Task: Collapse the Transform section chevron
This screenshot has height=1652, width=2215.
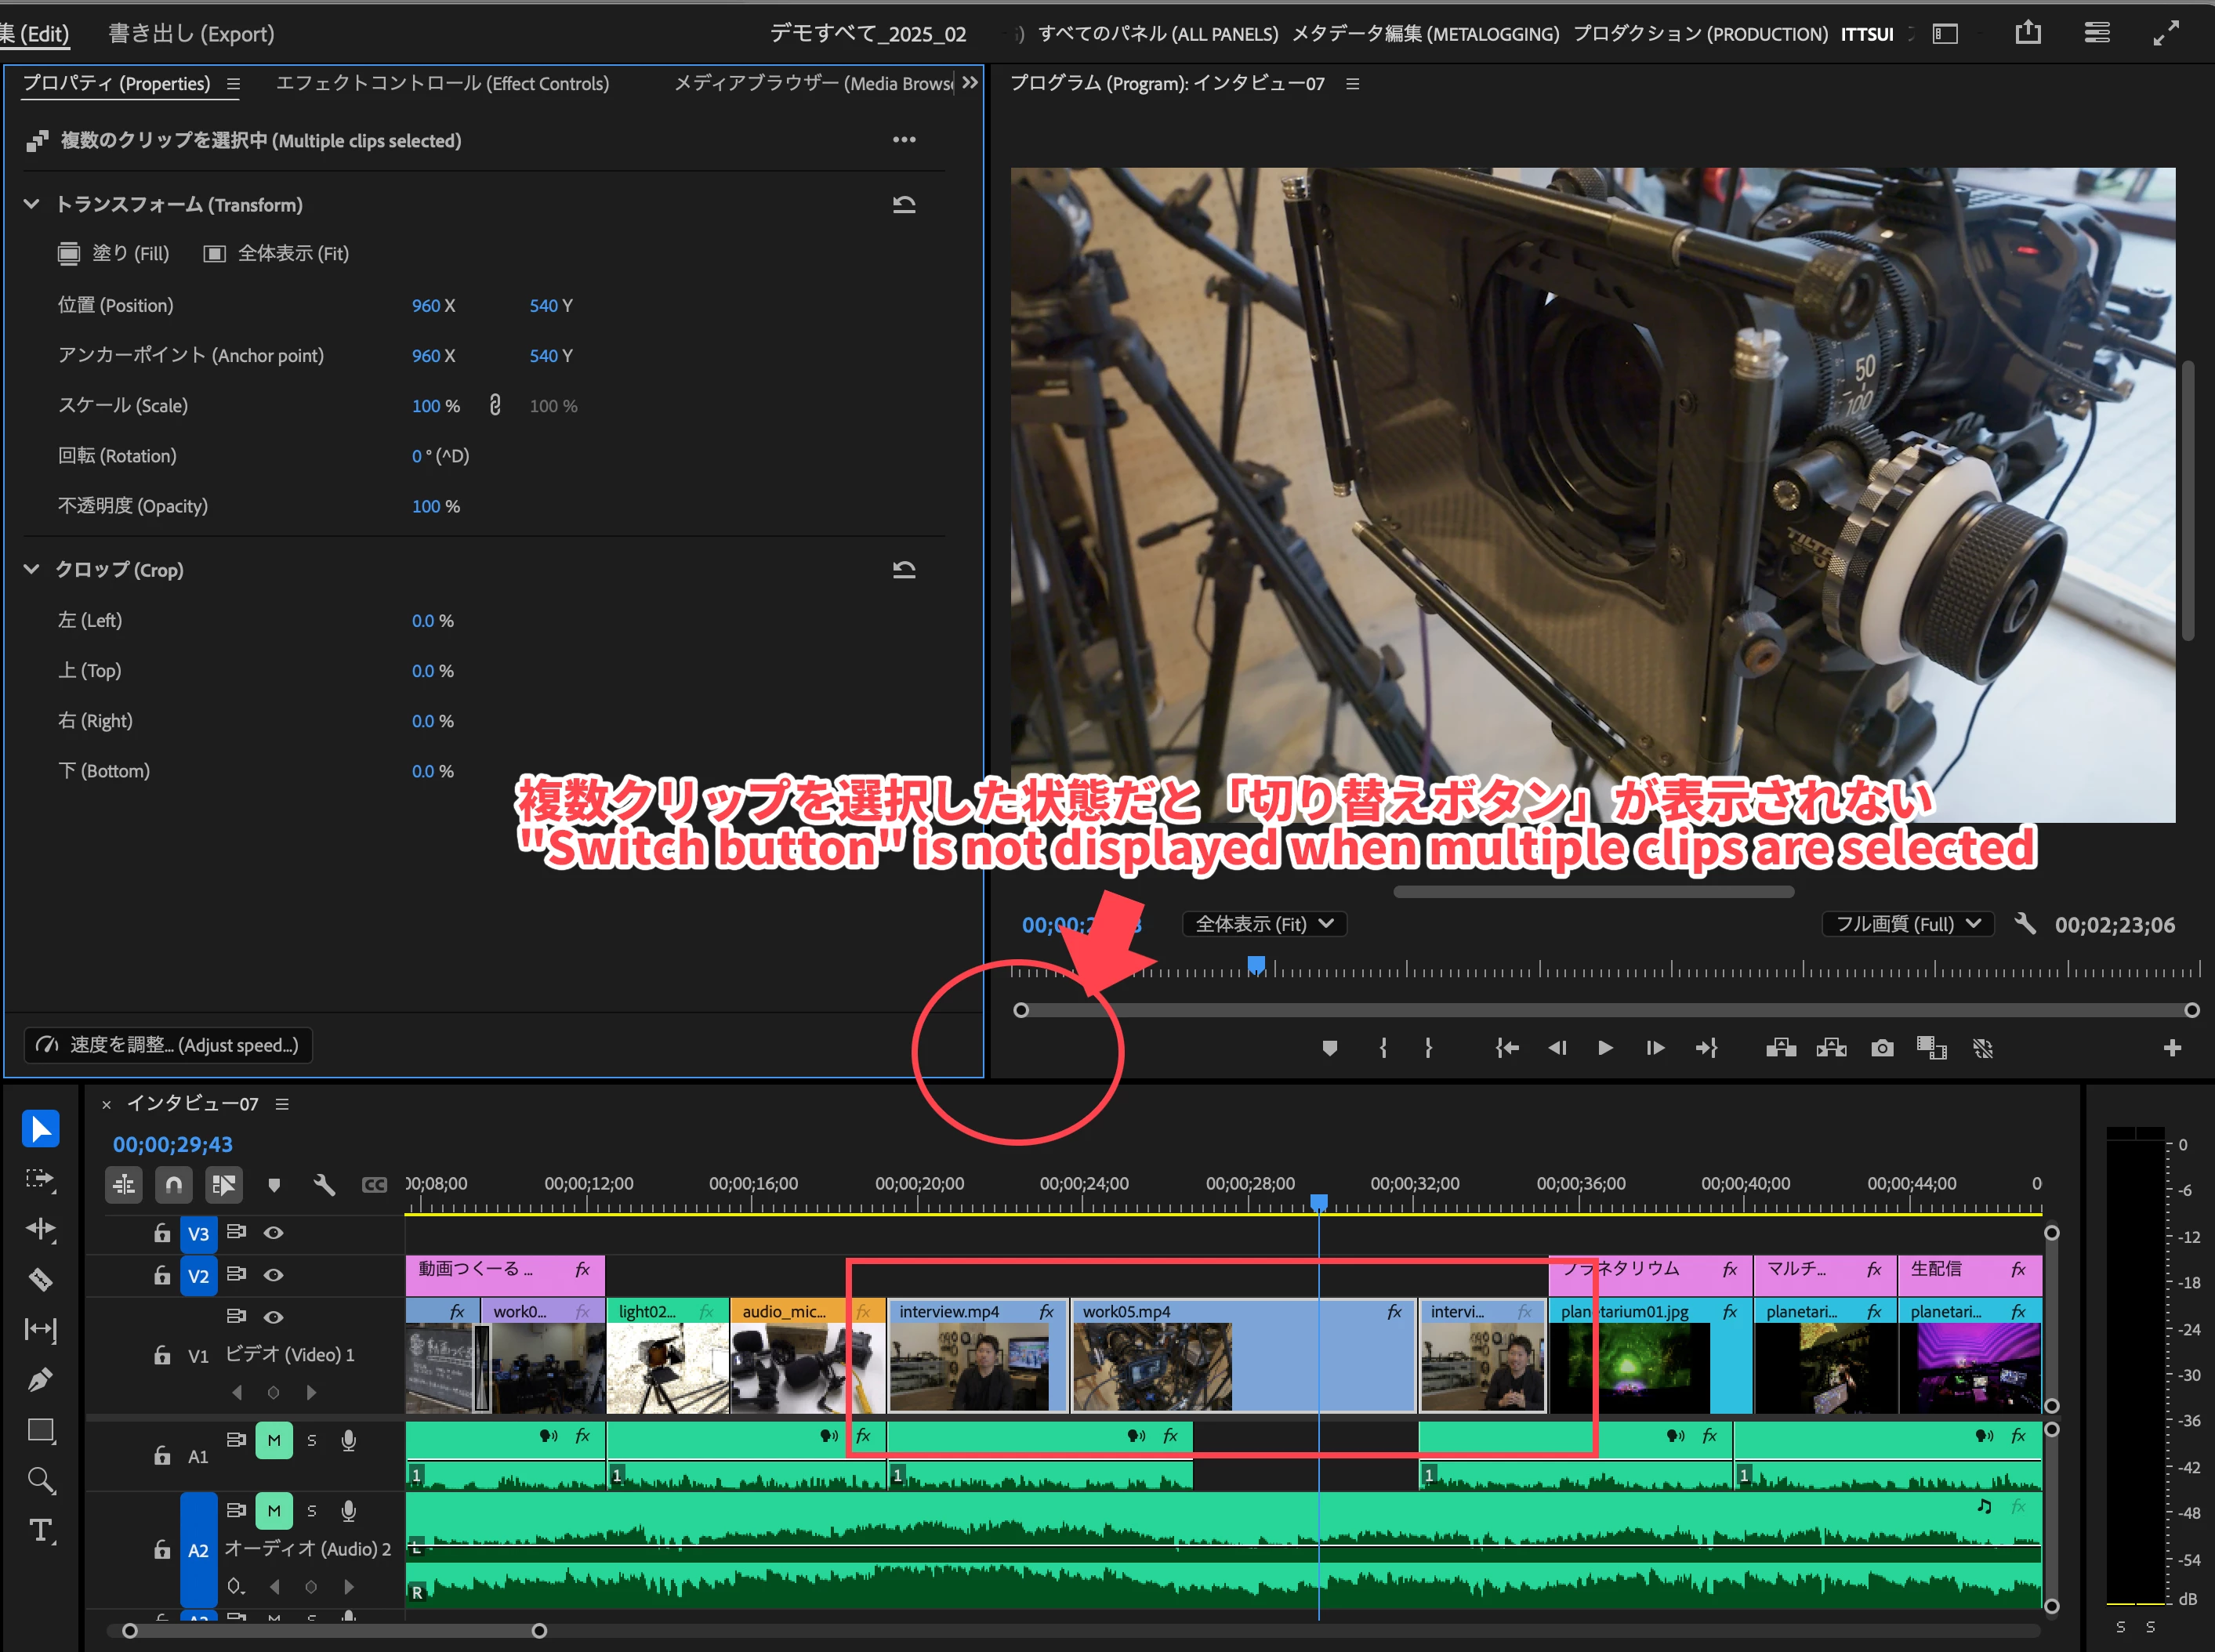Action: coord(31,204)
